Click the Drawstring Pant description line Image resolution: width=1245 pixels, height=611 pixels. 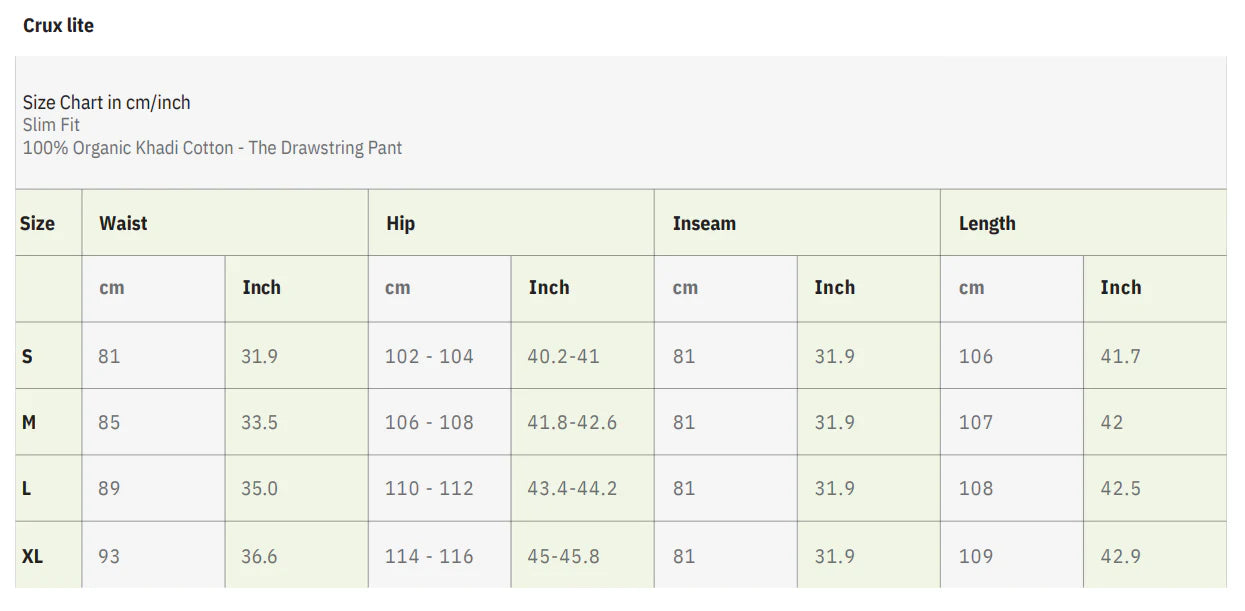[212, 148]
